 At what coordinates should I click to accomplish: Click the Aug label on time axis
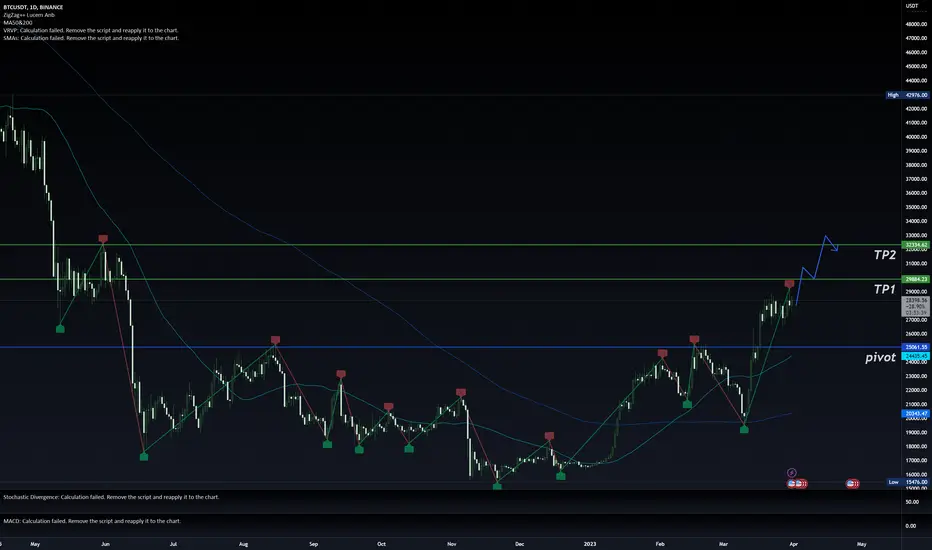click(243, 544)
